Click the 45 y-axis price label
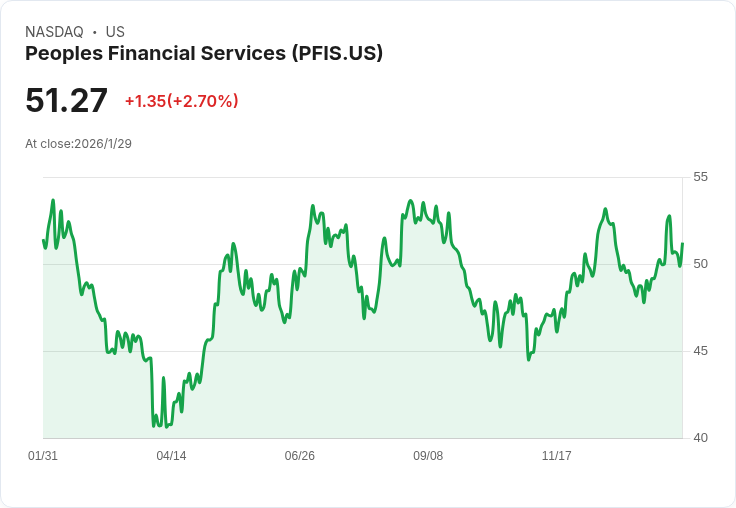736x508 pixels. pos(700,351)
